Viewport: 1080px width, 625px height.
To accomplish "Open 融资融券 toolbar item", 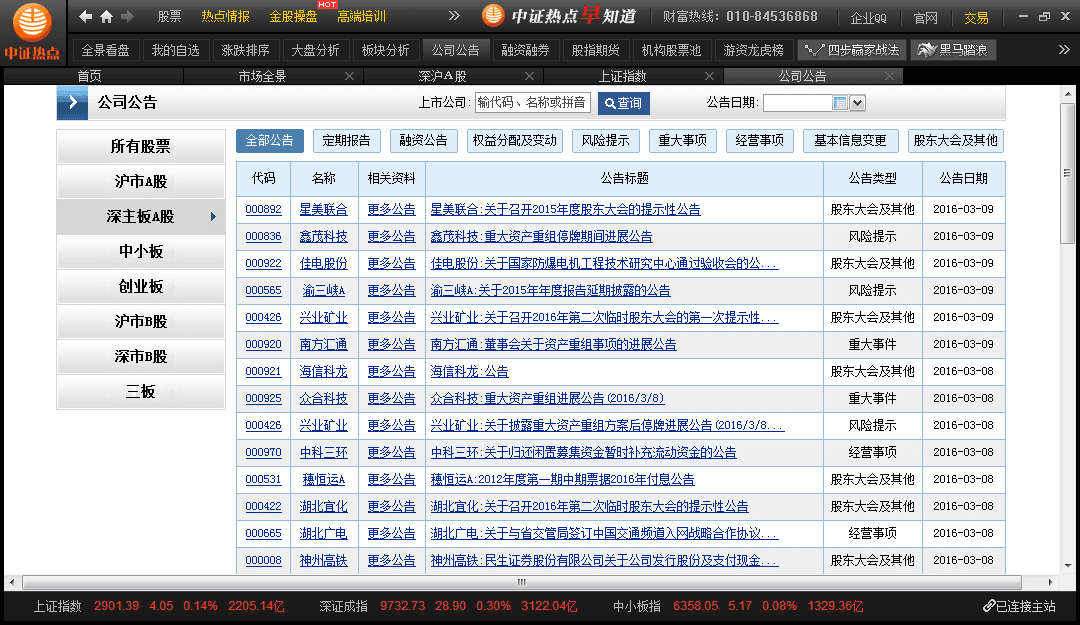I will pos(526,50).
